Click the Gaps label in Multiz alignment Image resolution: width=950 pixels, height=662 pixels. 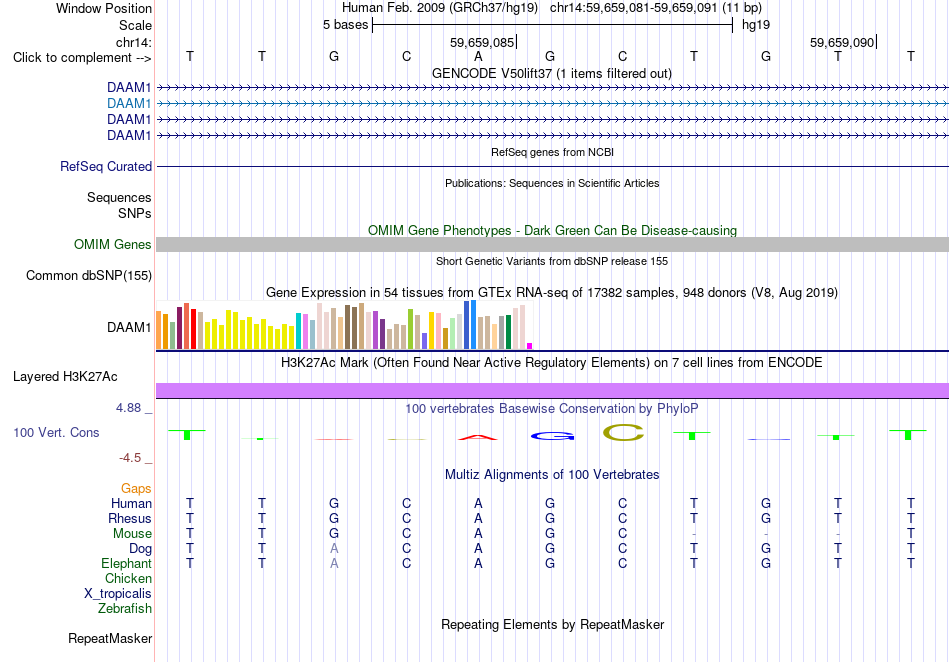click(136, 488)
